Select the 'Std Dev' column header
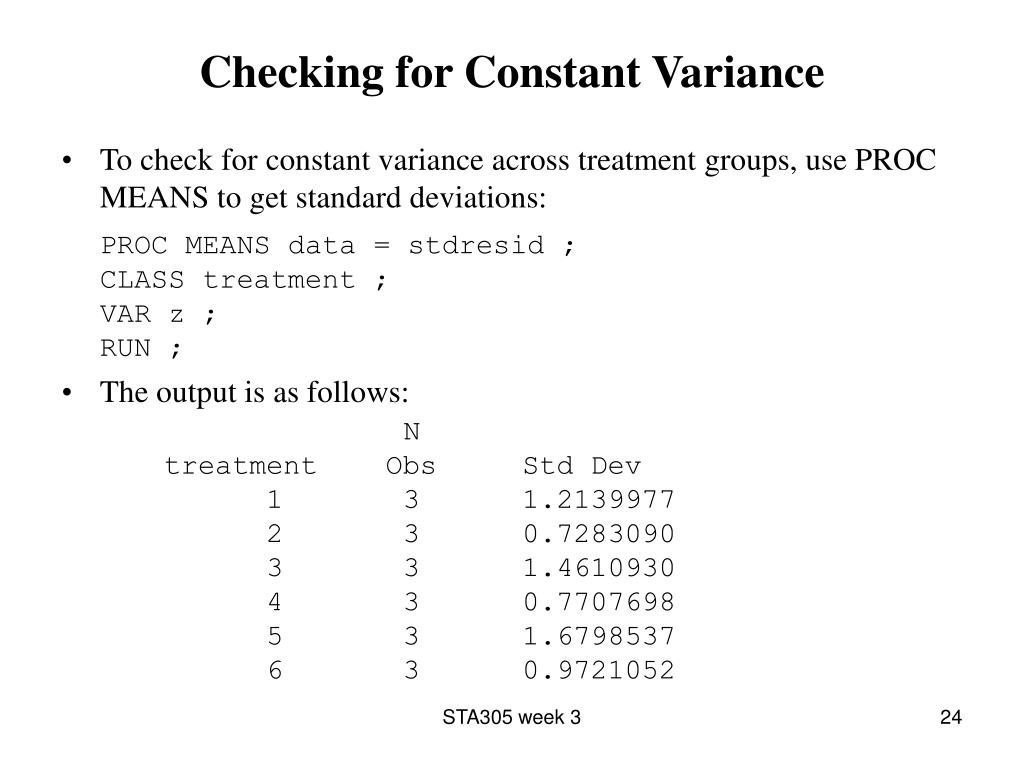The width and height of the screenshot is (1024, 768). click(583, 466)
